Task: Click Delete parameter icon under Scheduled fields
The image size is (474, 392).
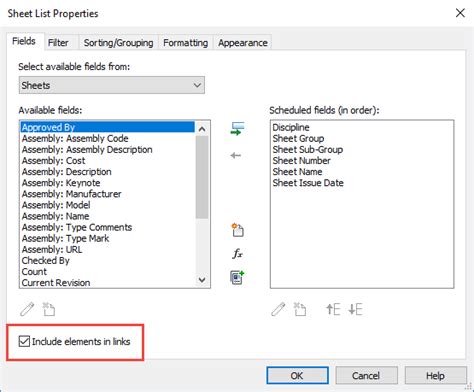Action: pyautogui.click(x=300, y=309)
